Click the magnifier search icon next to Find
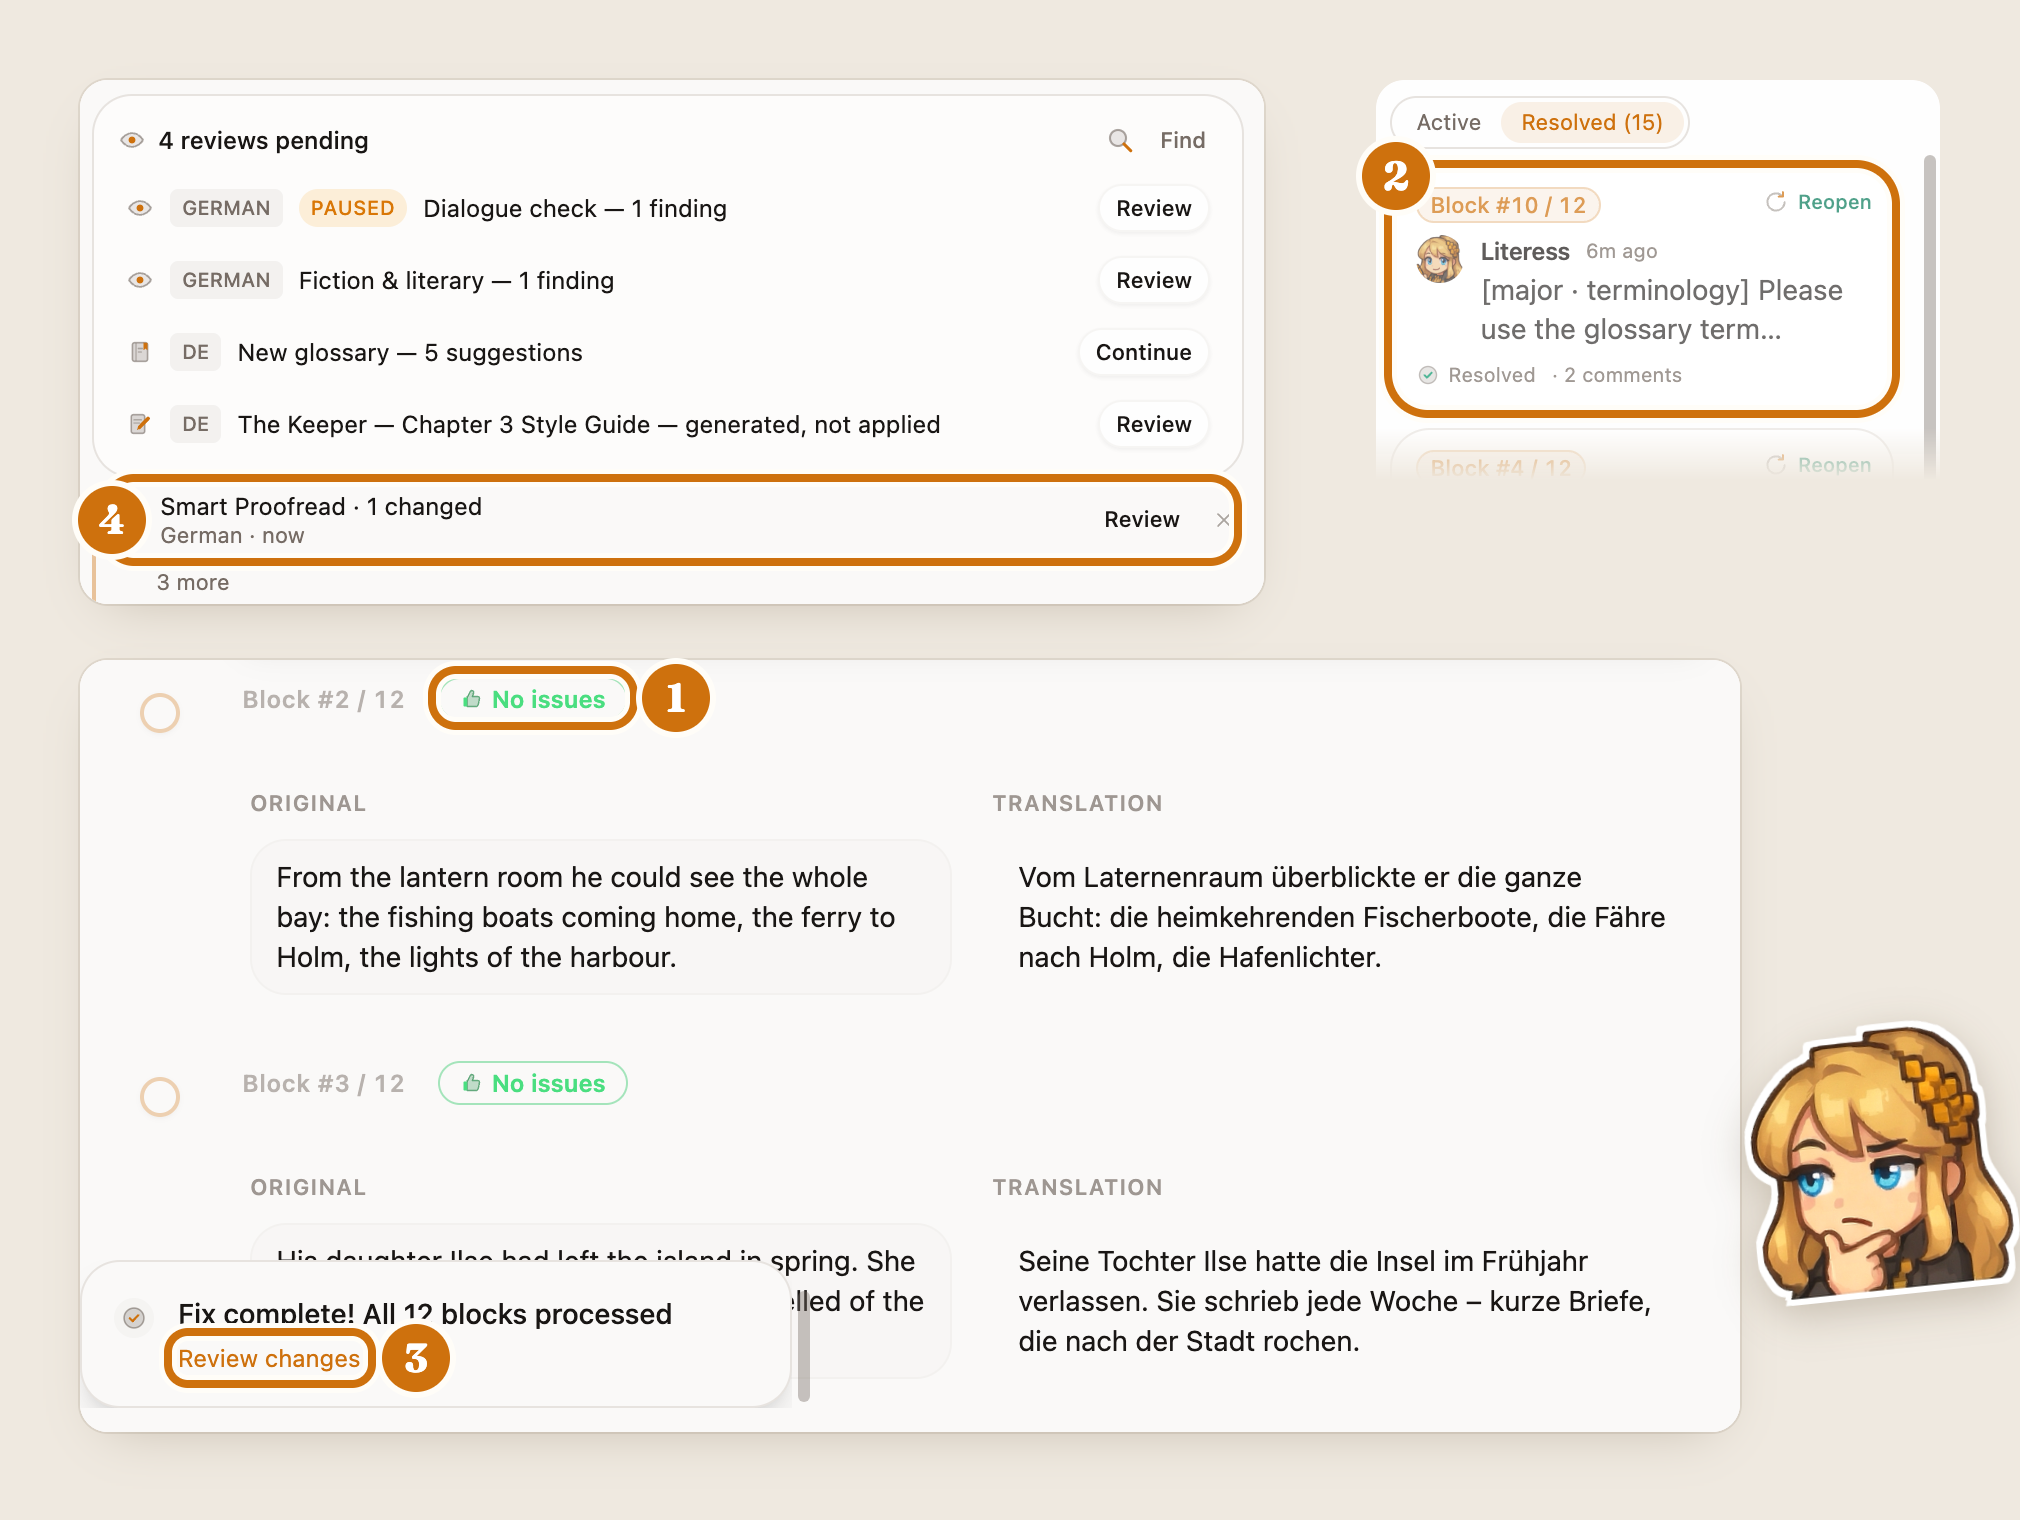The width and height of the screenshot is (2020, 1520). coord(1120,140)
